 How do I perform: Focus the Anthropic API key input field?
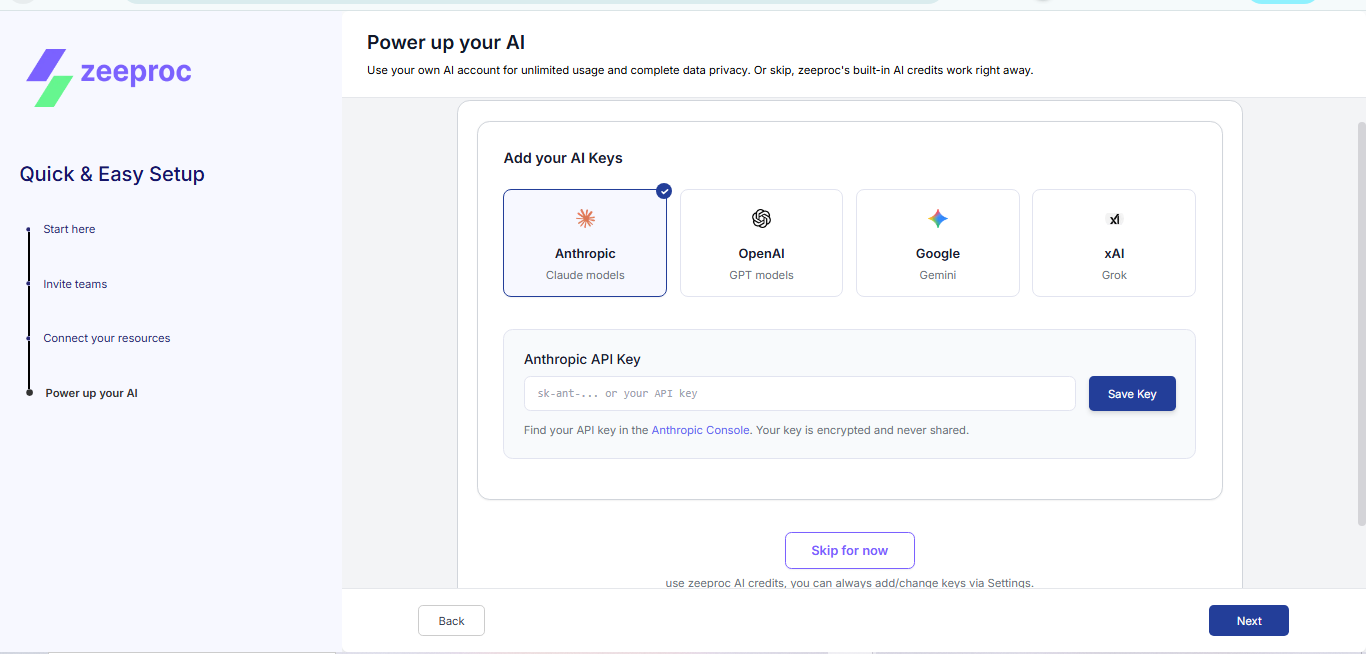800,394
